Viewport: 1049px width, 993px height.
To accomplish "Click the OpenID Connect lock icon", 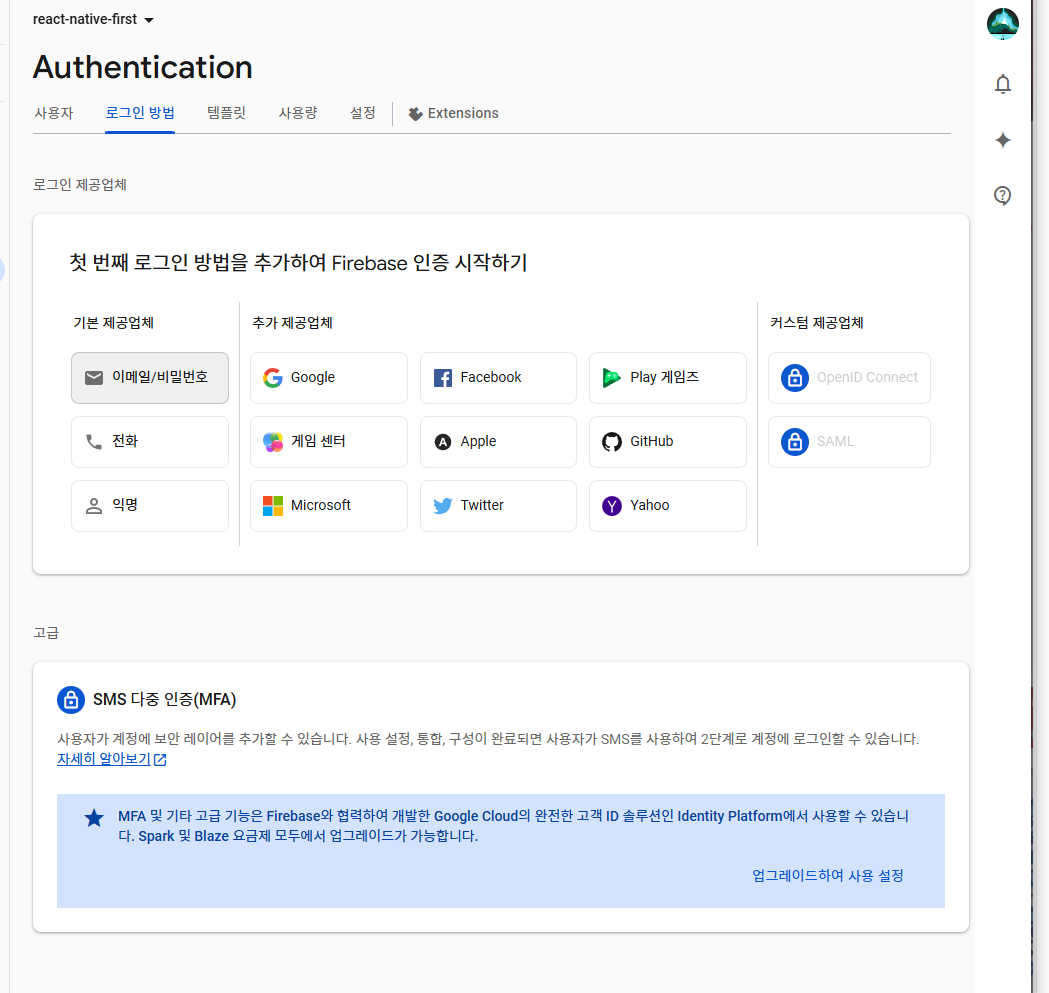I will (x=795, y=378).
